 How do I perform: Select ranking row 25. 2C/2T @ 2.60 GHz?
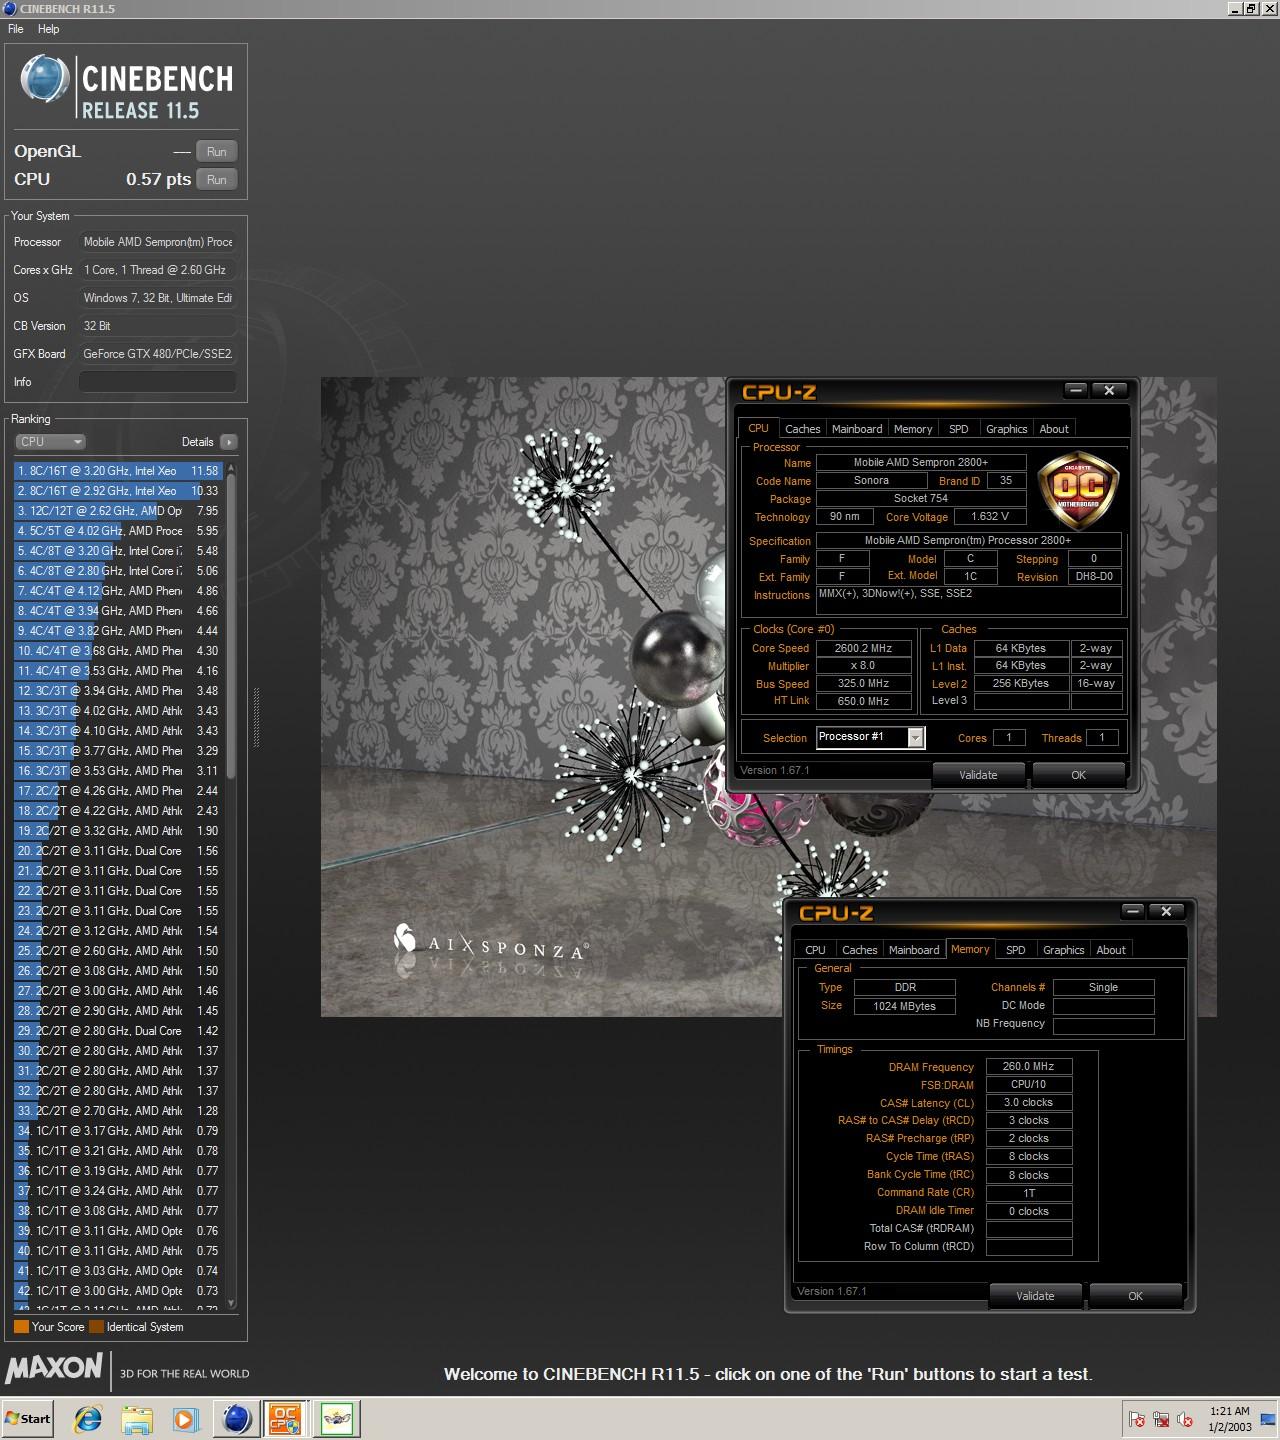pyautogui.click(x=118, y=950)
